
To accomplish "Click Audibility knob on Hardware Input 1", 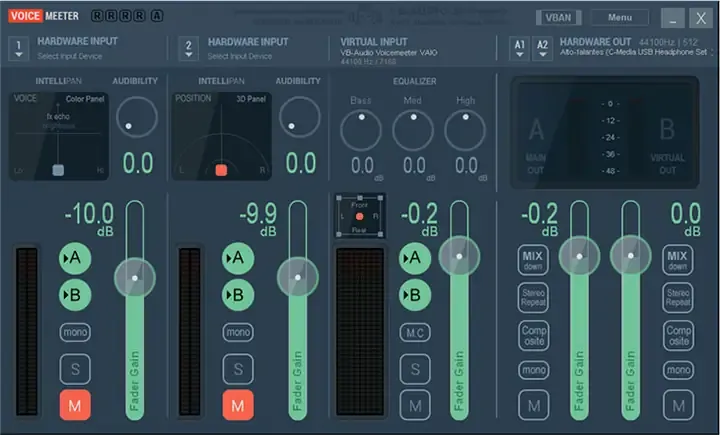I will 136,120.
